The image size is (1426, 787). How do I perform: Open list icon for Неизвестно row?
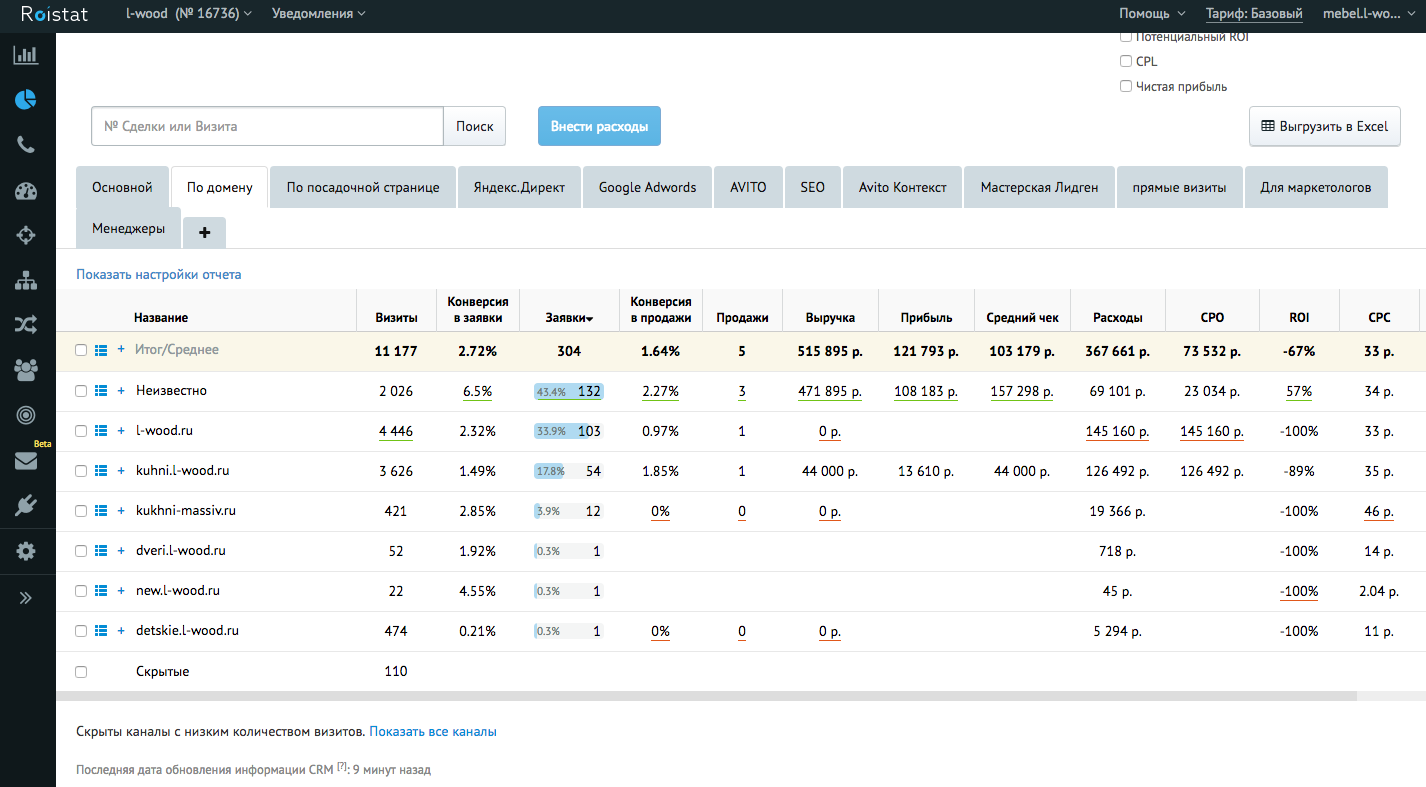(100, 391)
